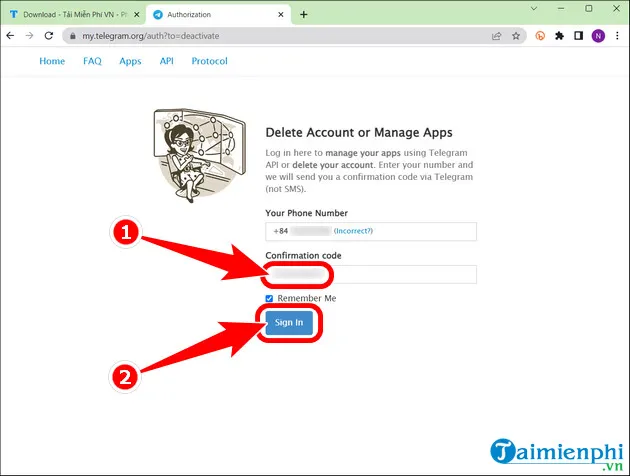The width and height of the screenshot is (630, 476).
Task: Open a new tab with plus button
Action: (304, 15)
